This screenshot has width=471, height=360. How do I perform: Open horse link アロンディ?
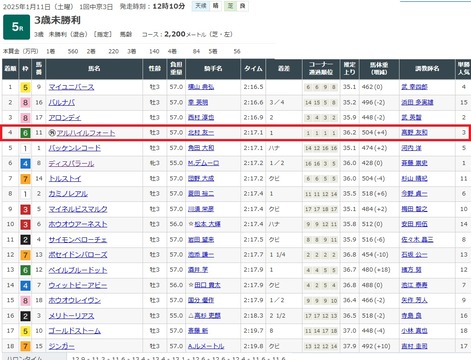pyautogui.click(x=65, y=118)
